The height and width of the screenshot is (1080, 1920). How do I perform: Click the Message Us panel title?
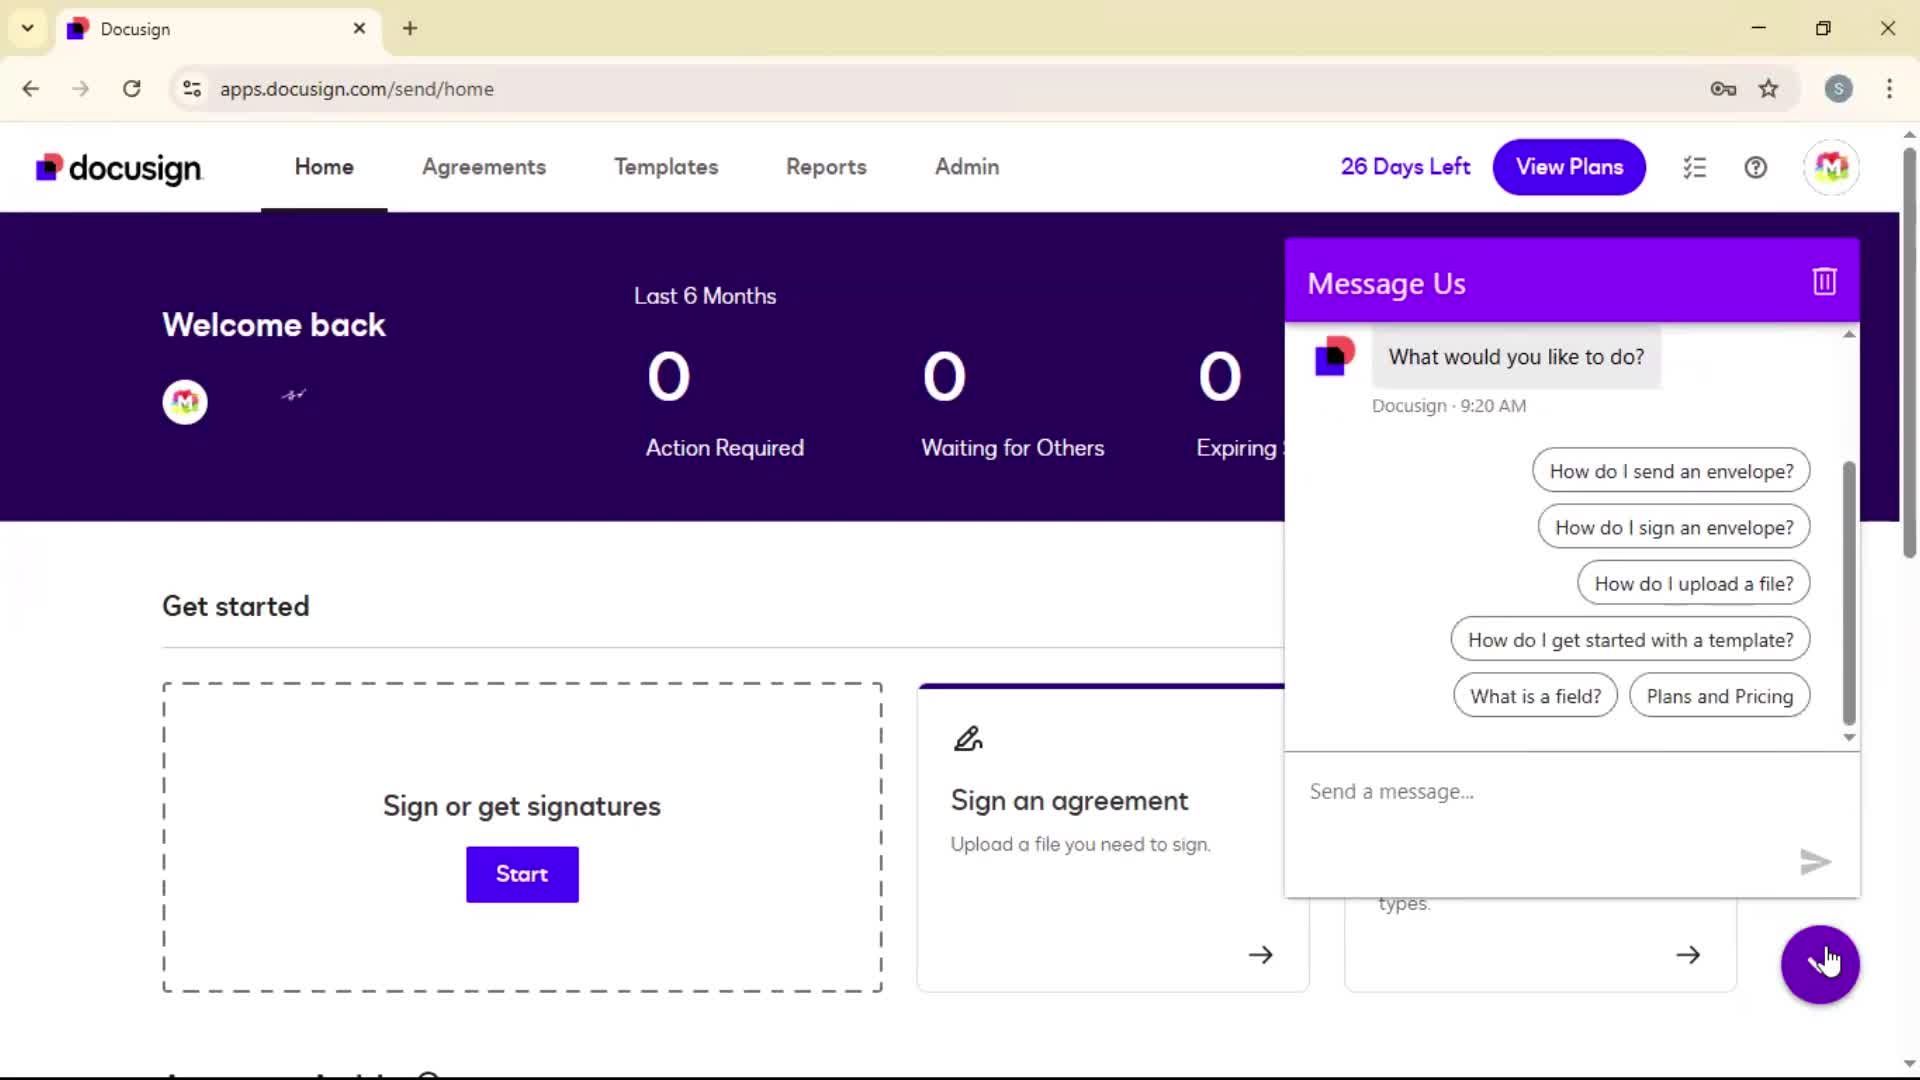[x=1386, y=284]
